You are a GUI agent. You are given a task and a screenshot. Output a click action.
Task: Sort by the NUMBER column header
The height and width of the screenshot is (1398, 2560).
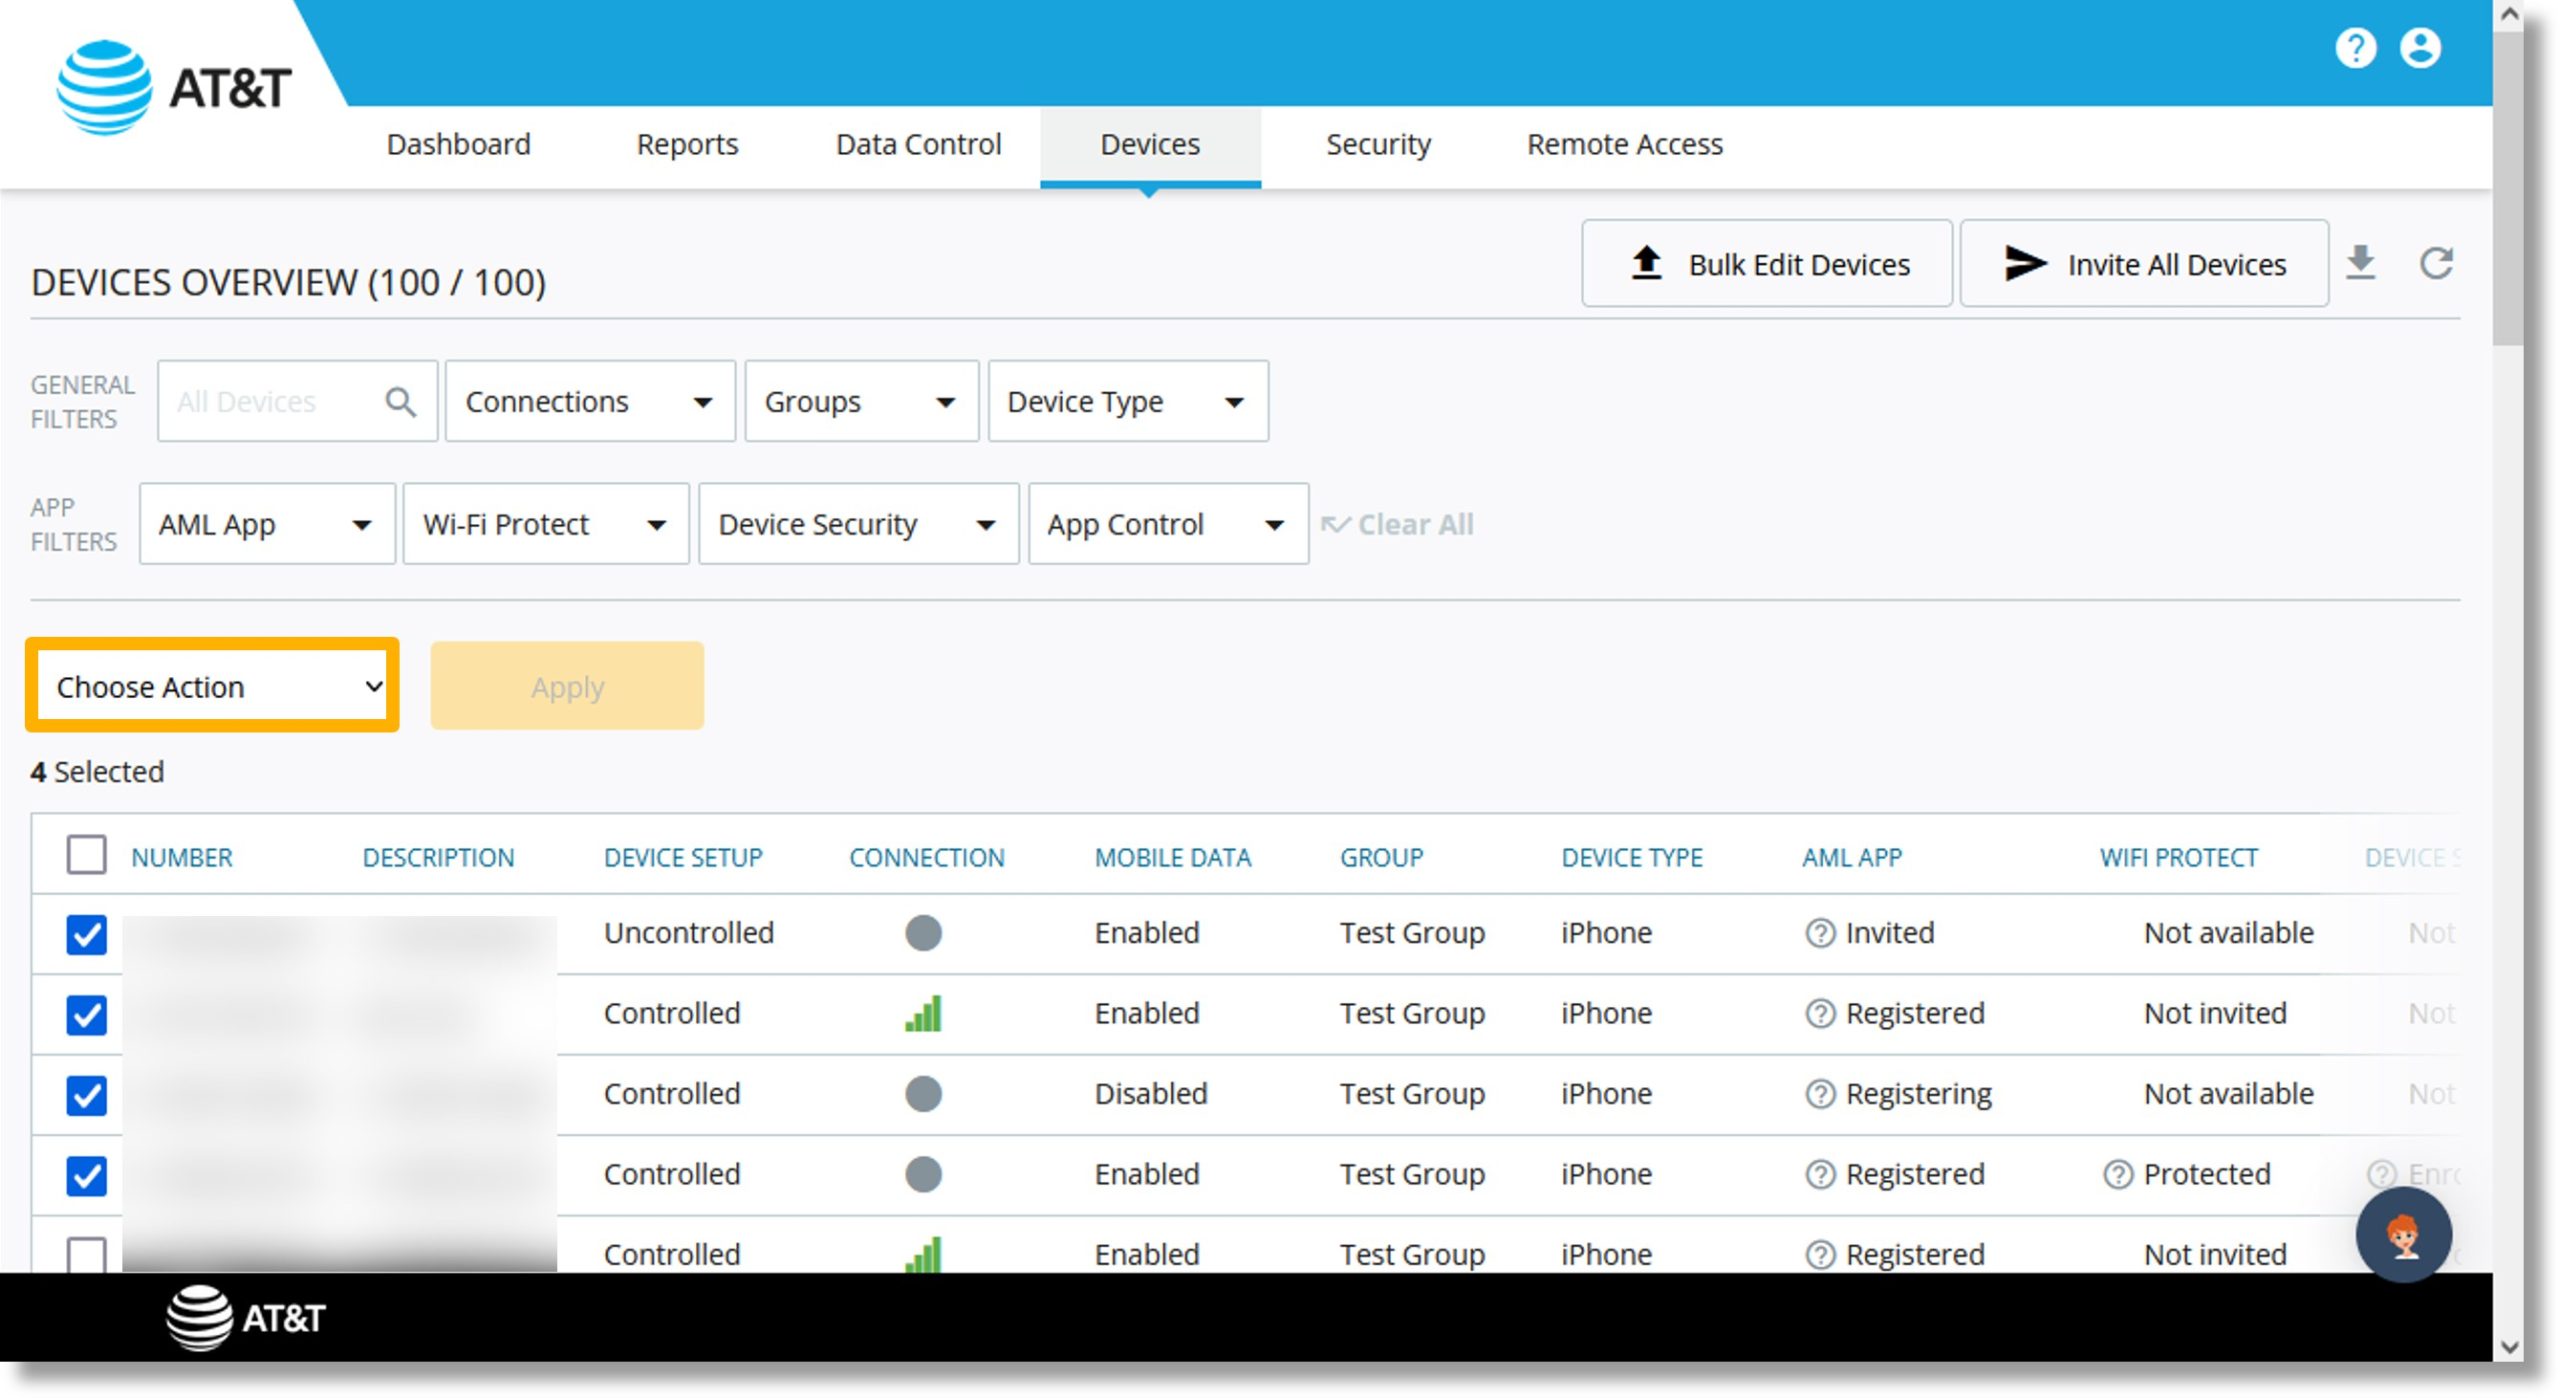click(181, 857)
